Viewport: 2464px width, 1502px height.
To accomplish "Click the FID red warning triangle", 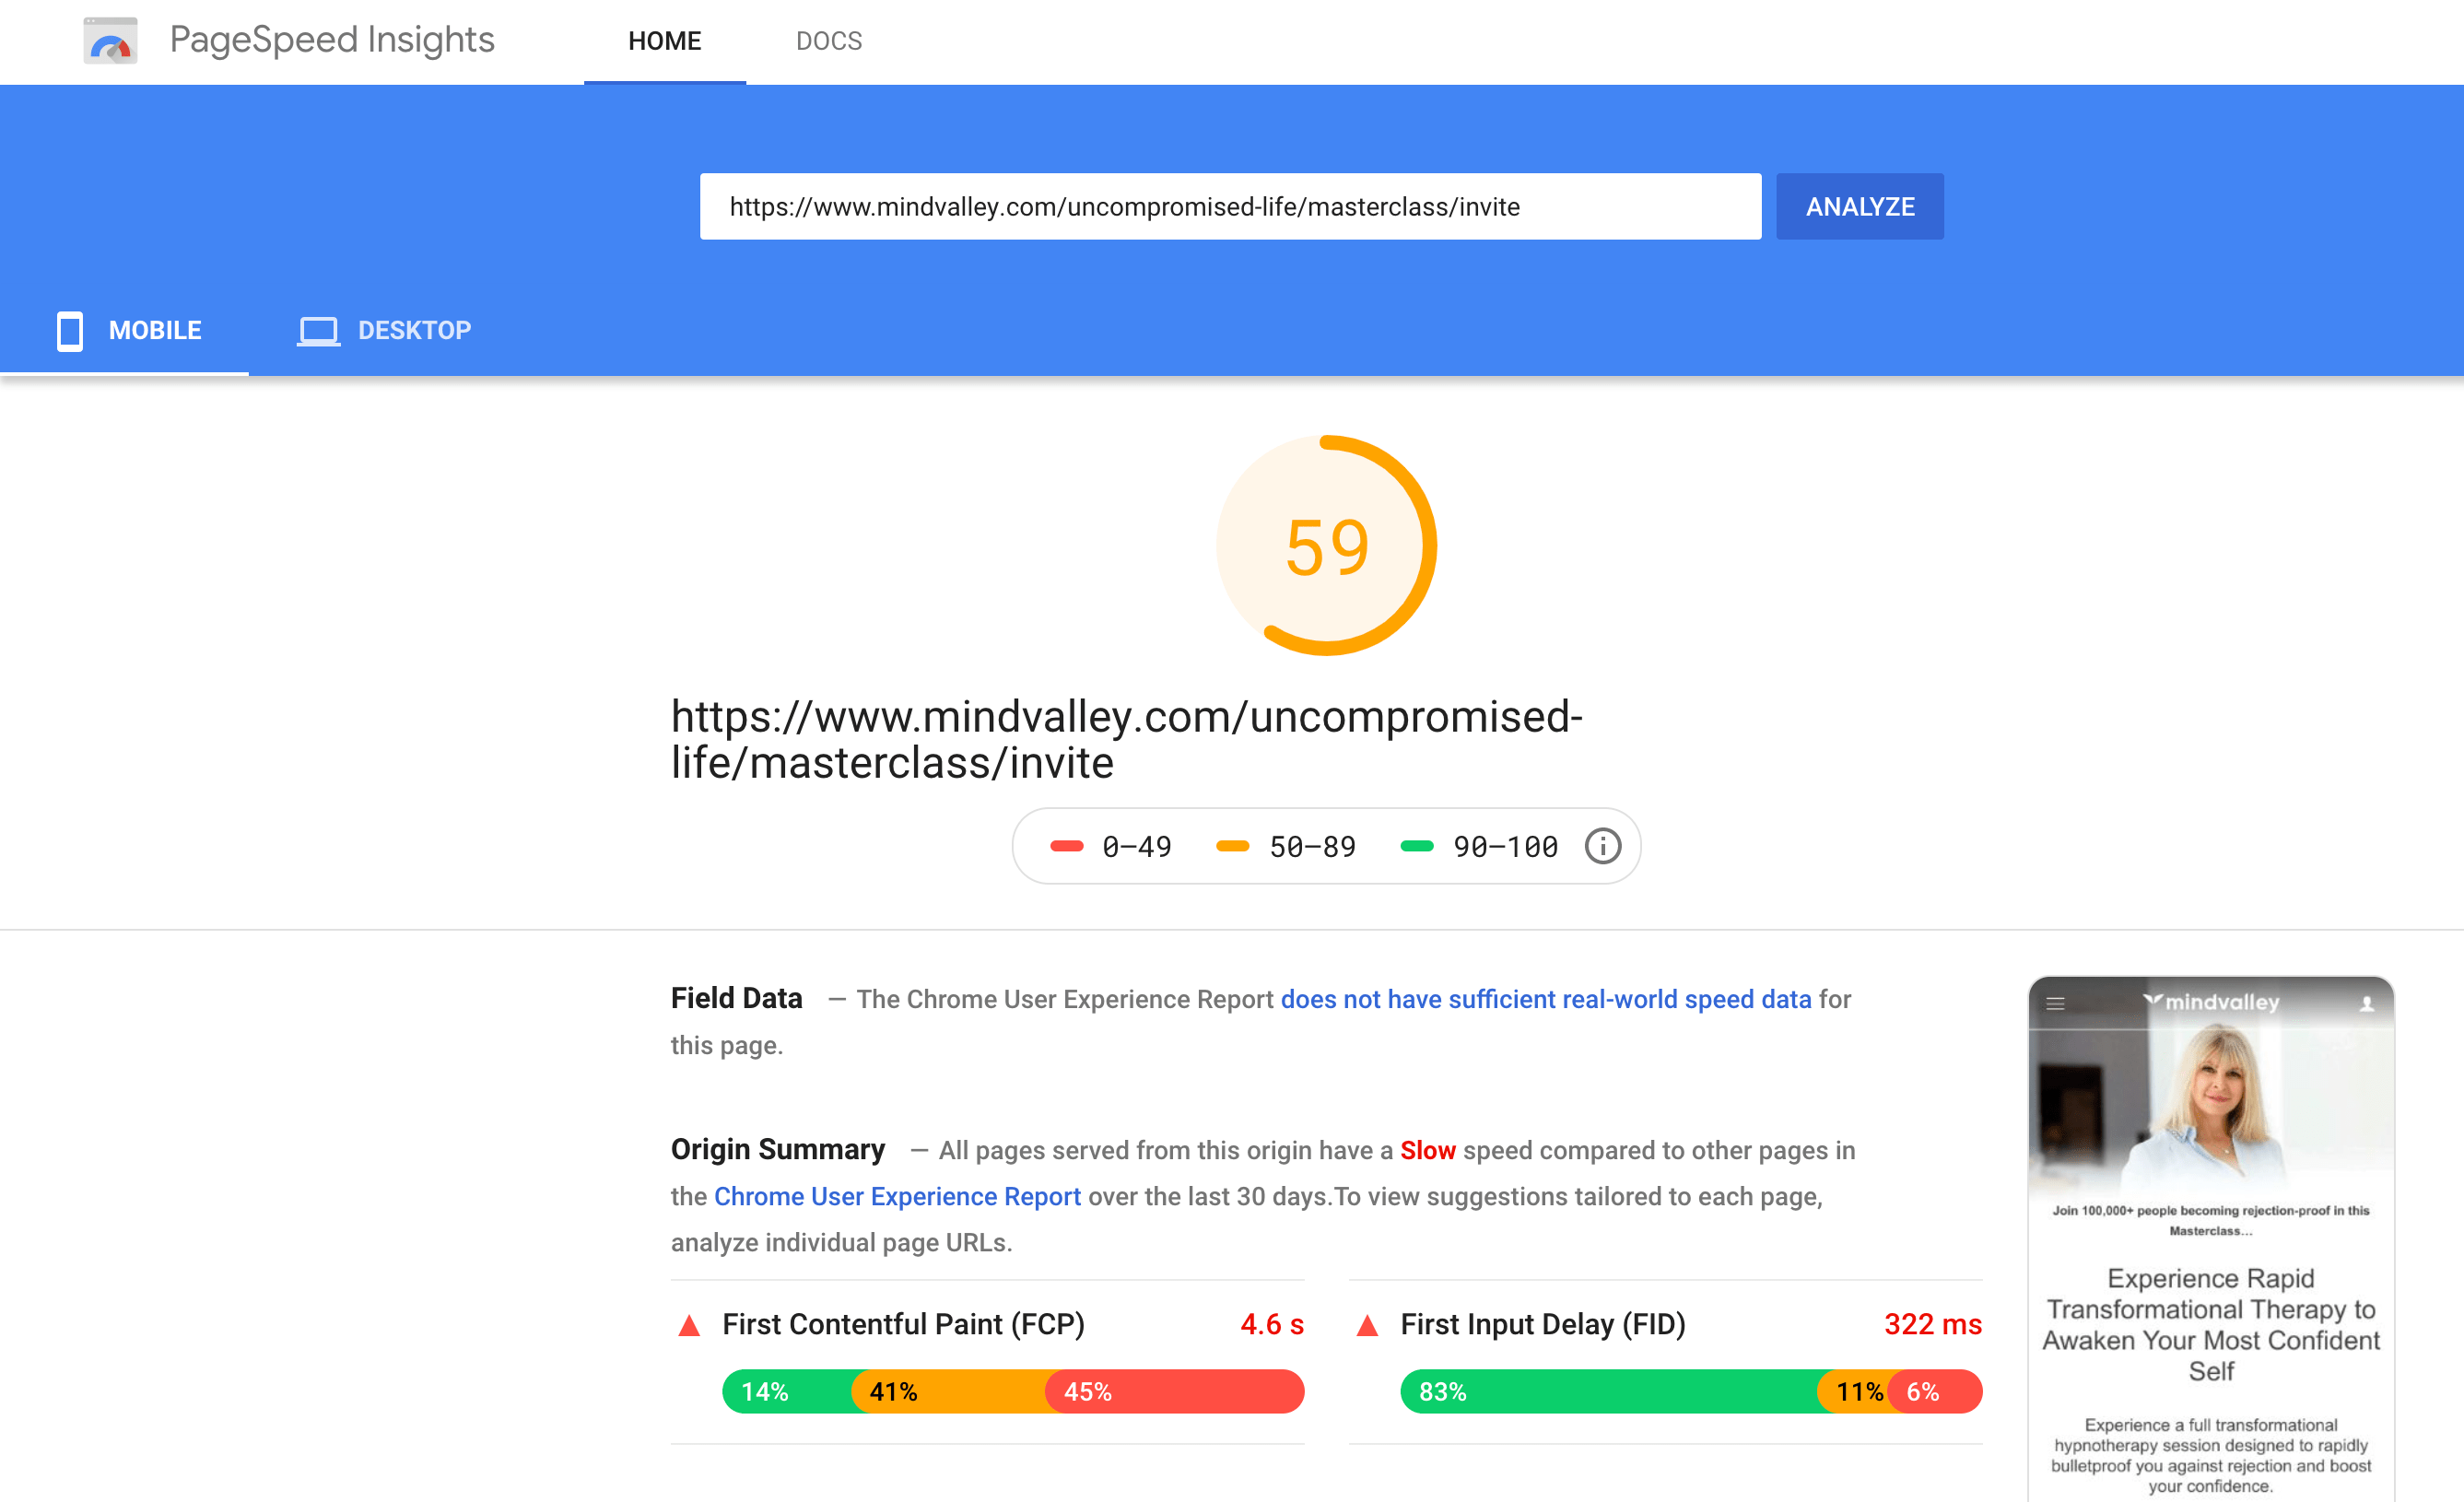I will [x=1367, y=1326].
